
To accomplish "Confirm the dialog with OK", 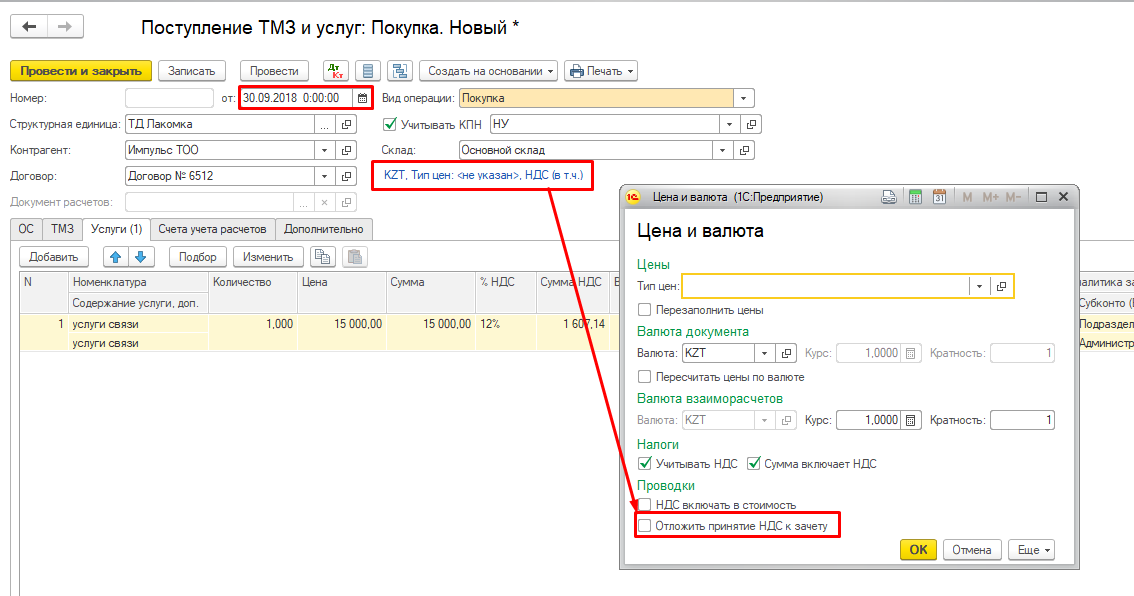I will pyautogui.click(x=918, y=550).
